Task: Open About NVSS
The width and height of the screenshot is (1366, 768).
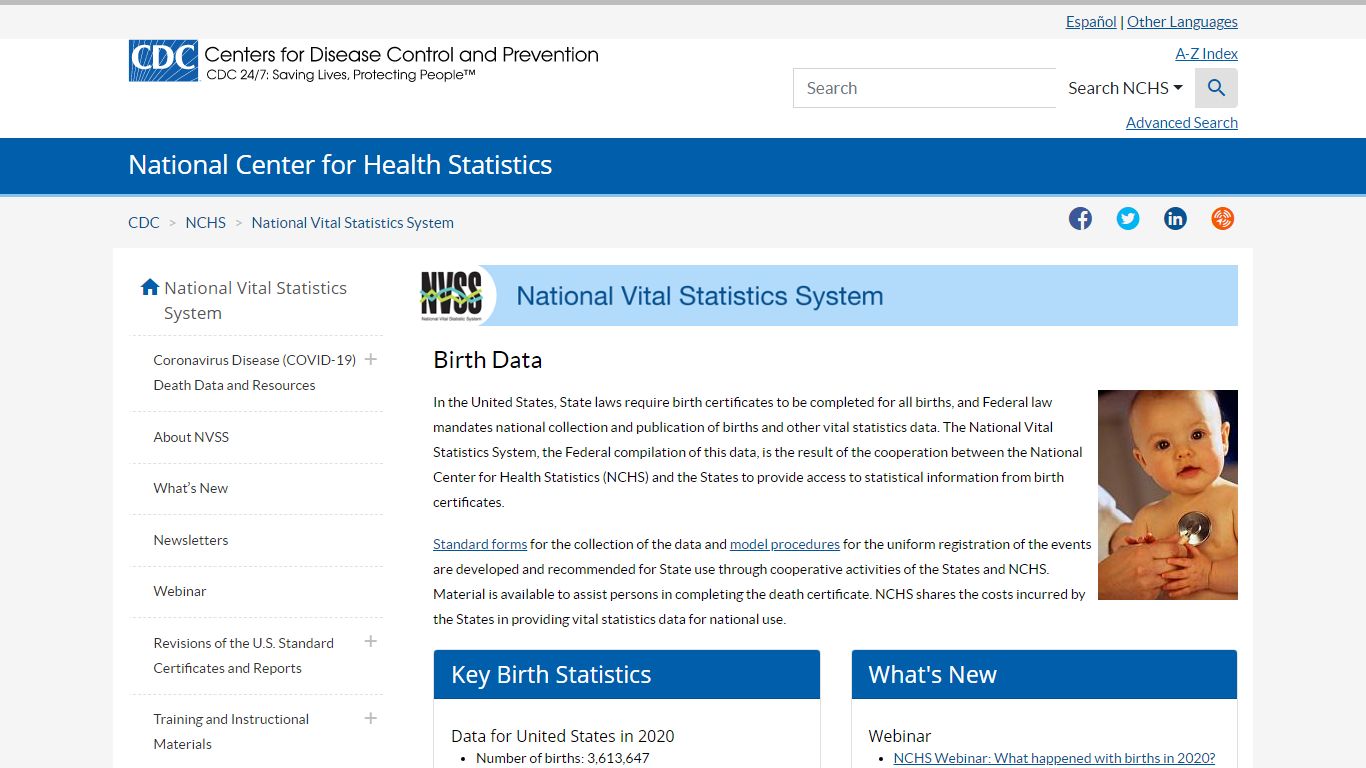Action: pyautogui.click(x=191, y=437)
